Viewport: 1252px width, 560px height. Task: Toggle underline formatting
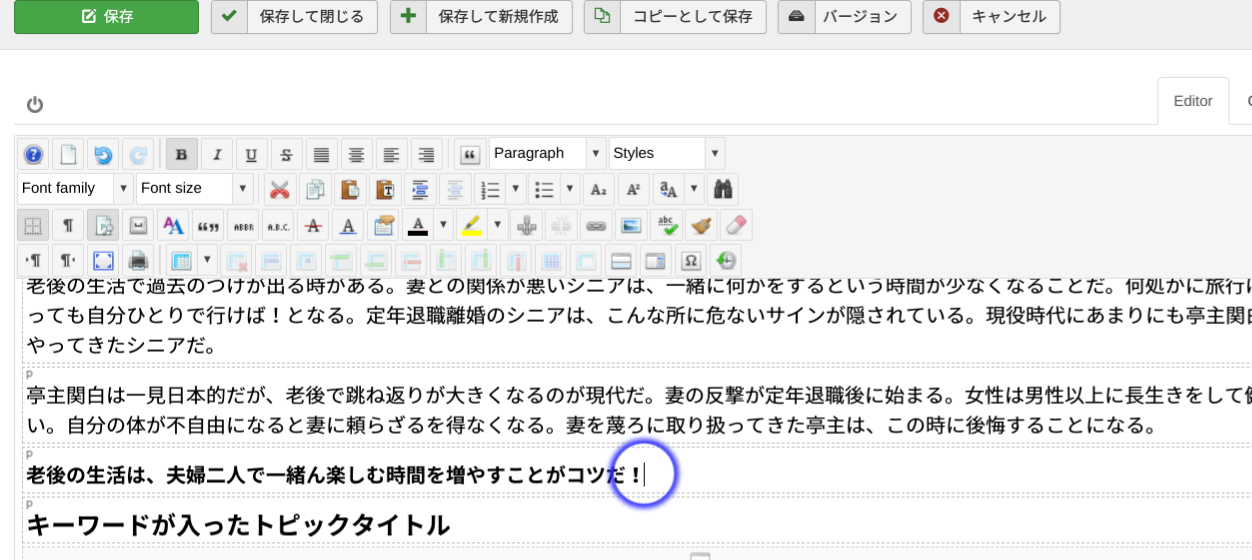tap(251, 154)
